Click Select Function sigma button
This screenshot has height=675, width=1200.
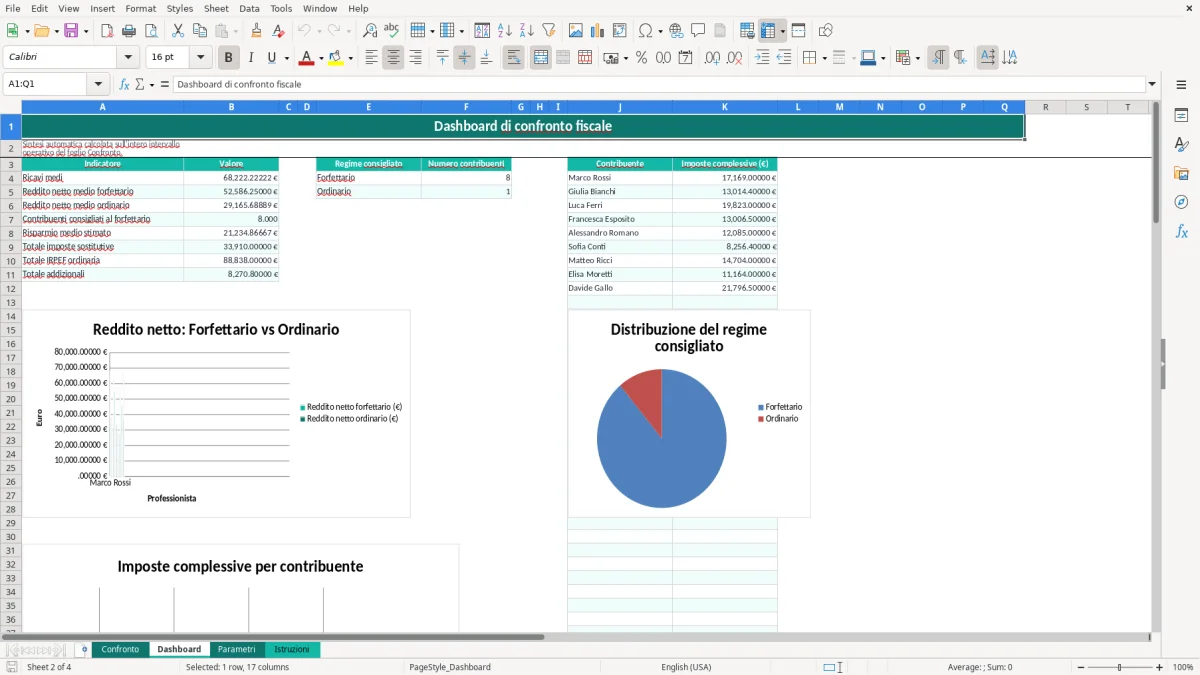[x=140, y=84]
